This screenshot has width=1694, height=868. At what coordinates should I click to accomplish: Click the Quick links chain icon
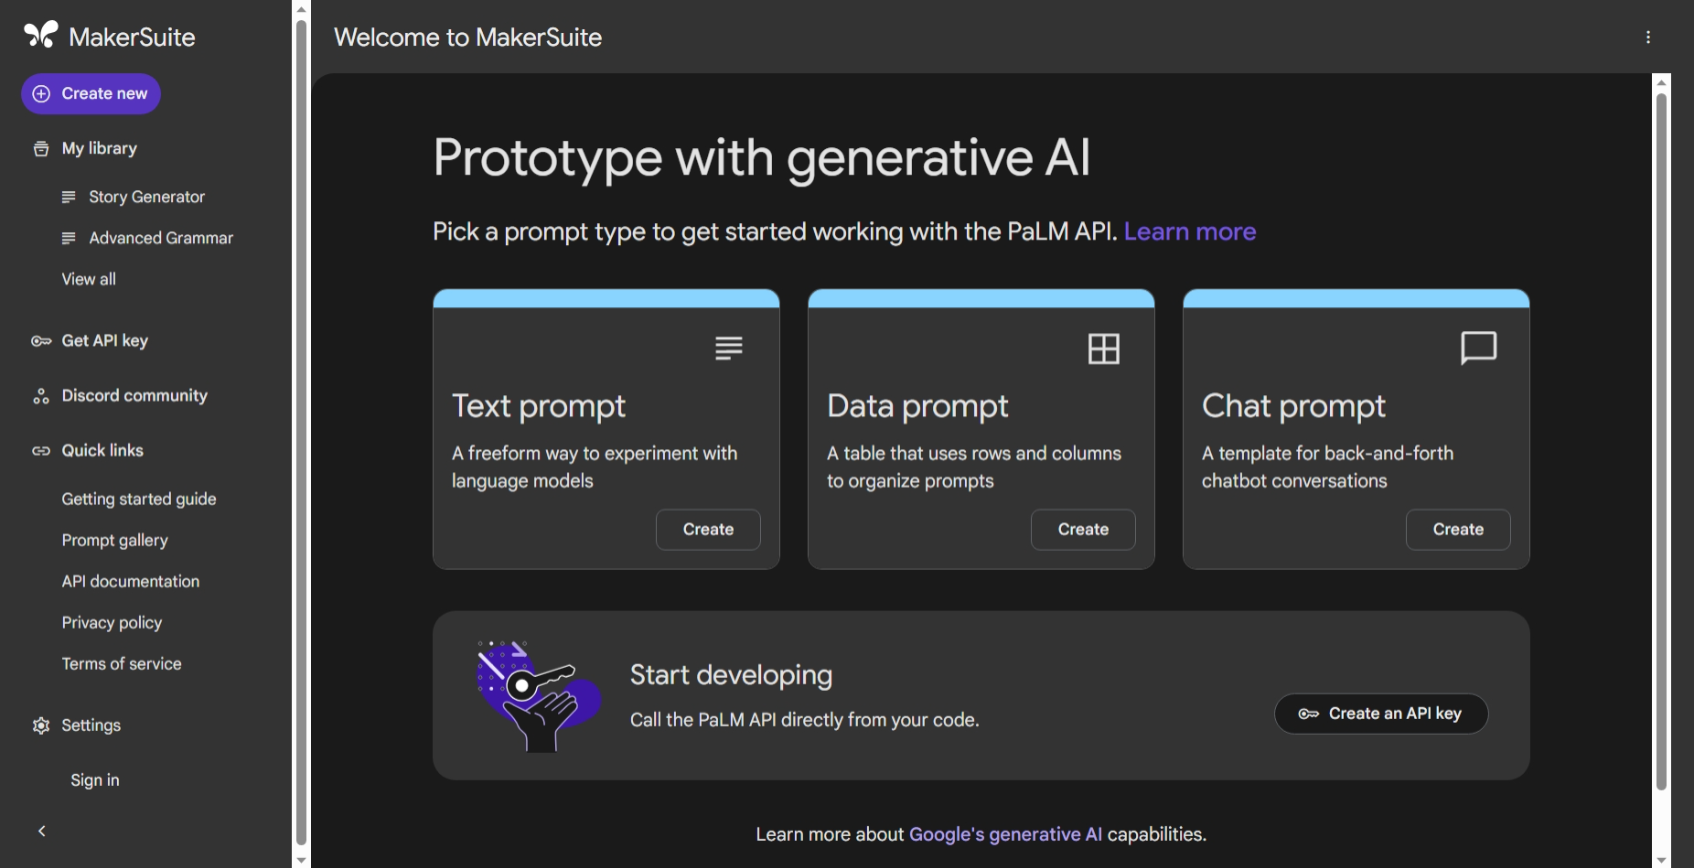coord(41,451)
